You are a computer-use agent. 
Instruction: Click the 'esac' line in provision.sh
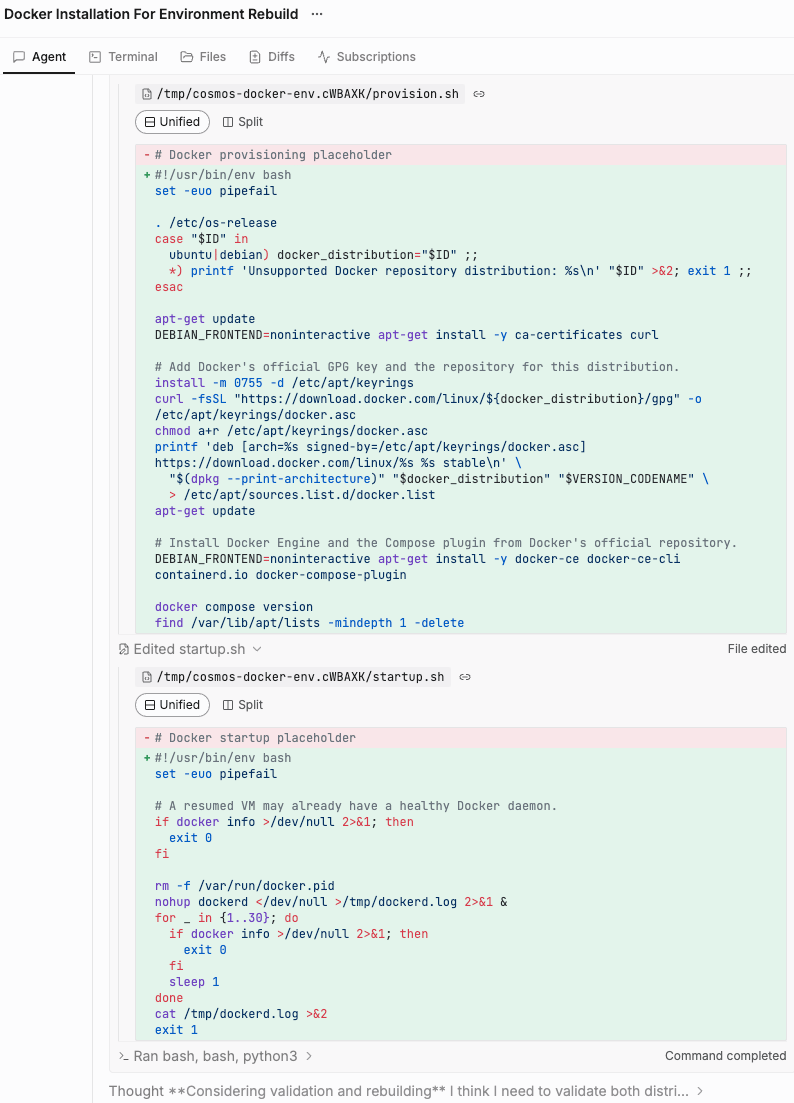click(169, 287)
